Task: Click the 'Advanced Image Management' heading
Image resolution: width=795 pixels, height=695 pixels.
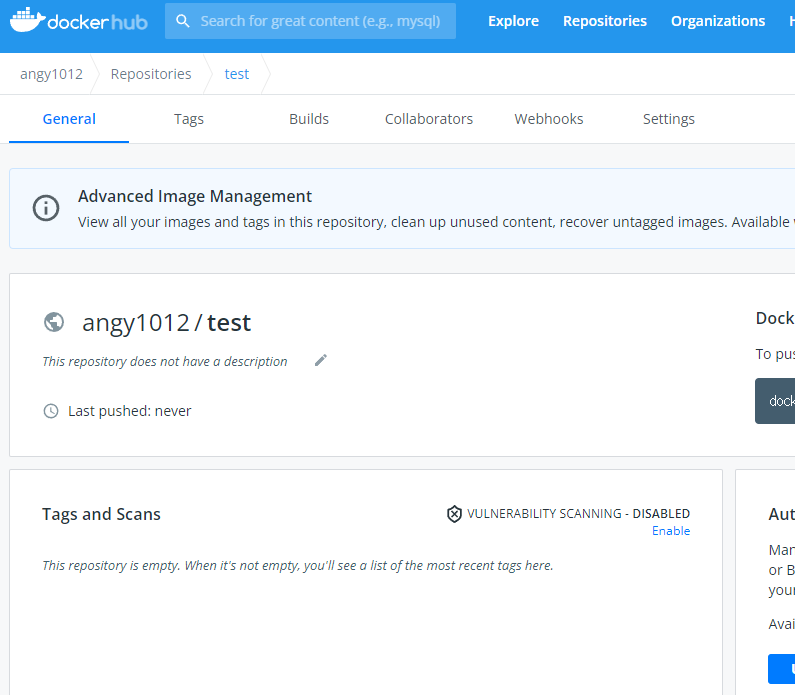Action: tap(195, 196)
